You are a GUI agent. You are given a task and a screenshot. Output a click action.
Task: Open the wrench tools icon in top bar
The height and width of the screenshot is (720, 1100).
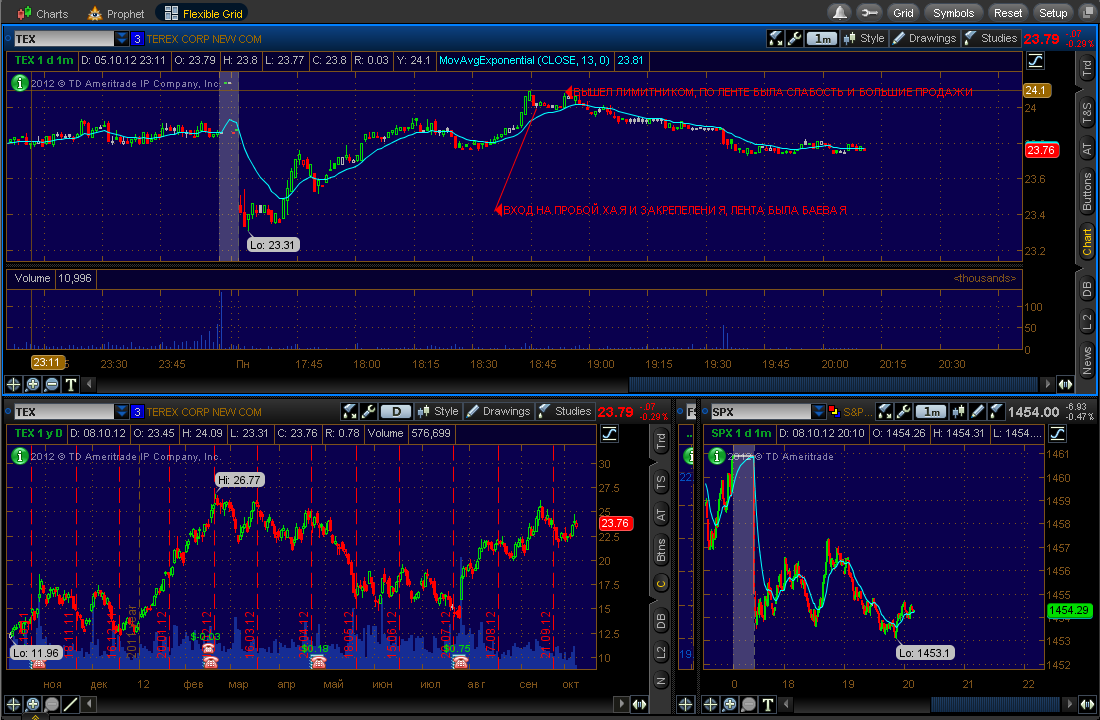869,13
